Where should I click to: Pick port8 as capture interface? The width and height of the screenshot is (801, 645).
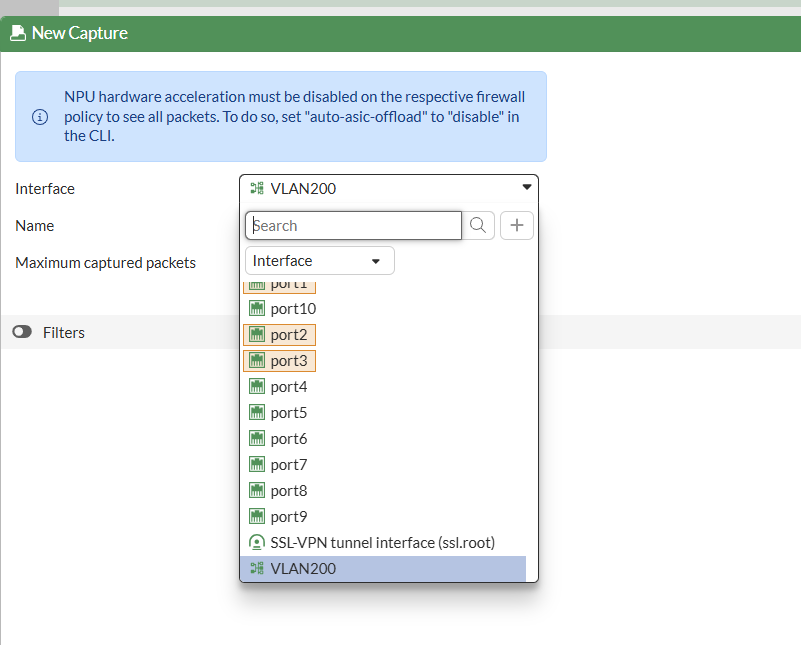(288, 491)
